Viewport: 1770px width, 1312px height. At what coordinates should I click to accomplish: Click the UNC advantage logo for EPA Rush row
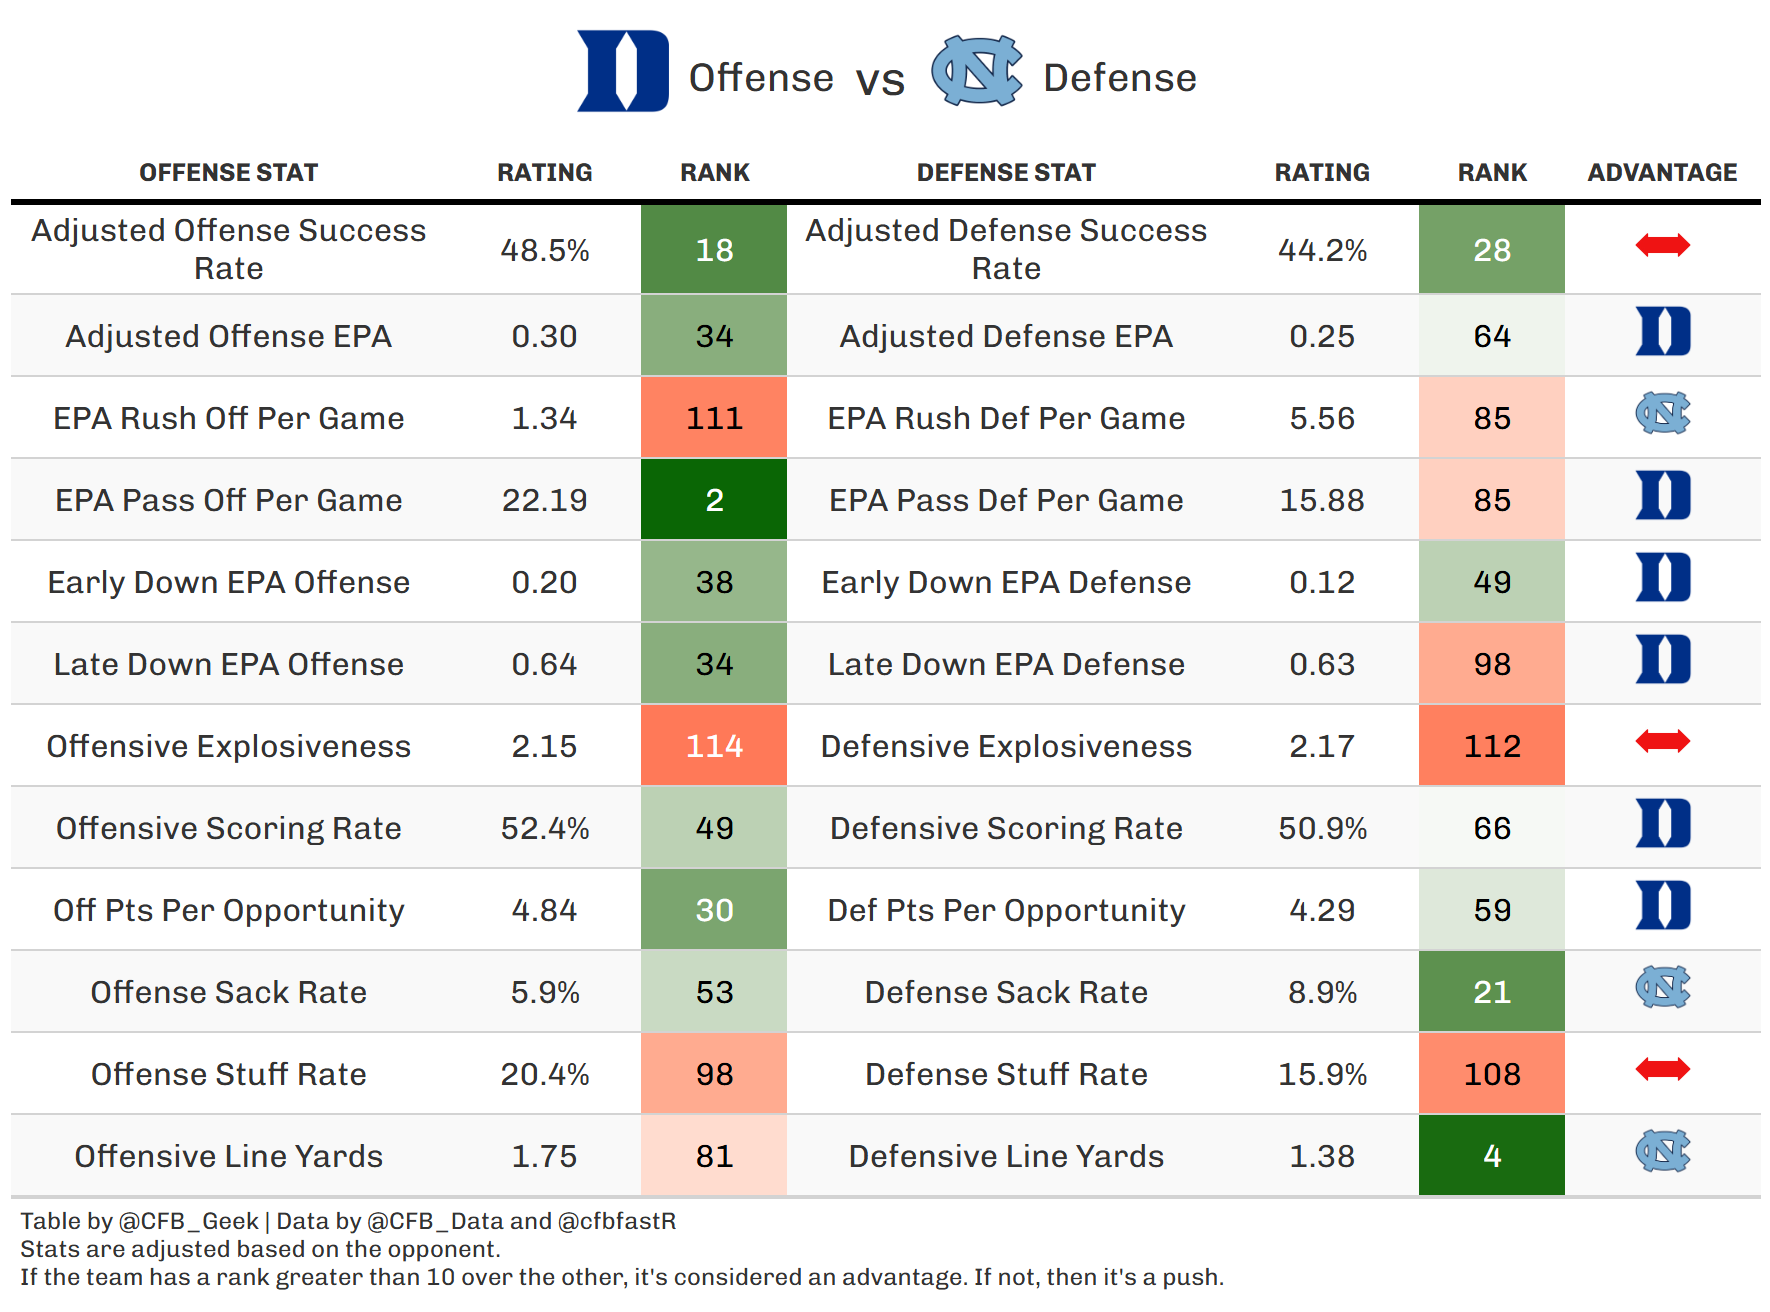(x=1662, y=414)
